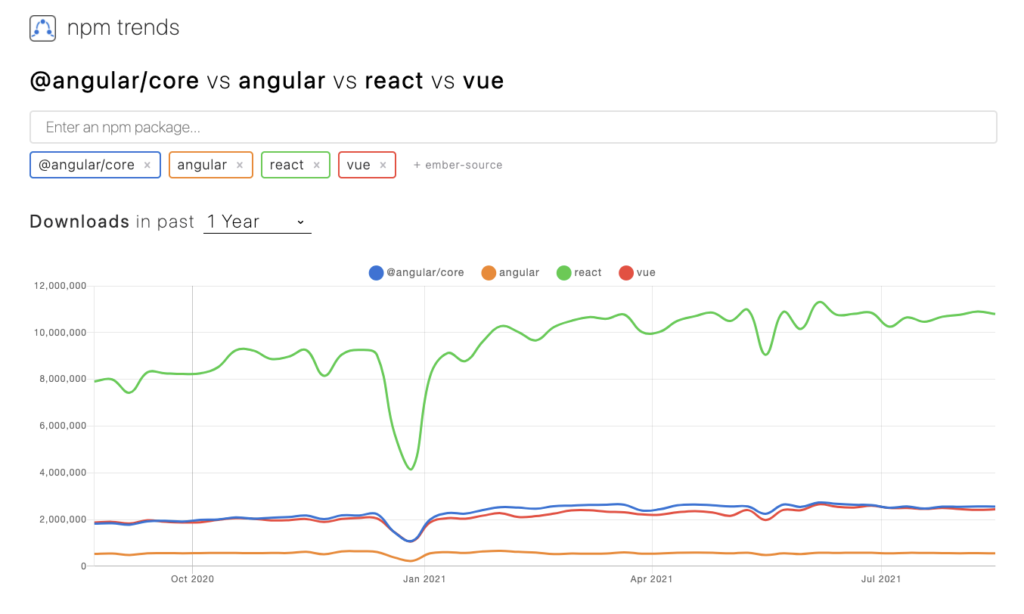1024x614 pixels.
Task: Click the dropdown chevron beside 1 Year
Action: (300, 222)
